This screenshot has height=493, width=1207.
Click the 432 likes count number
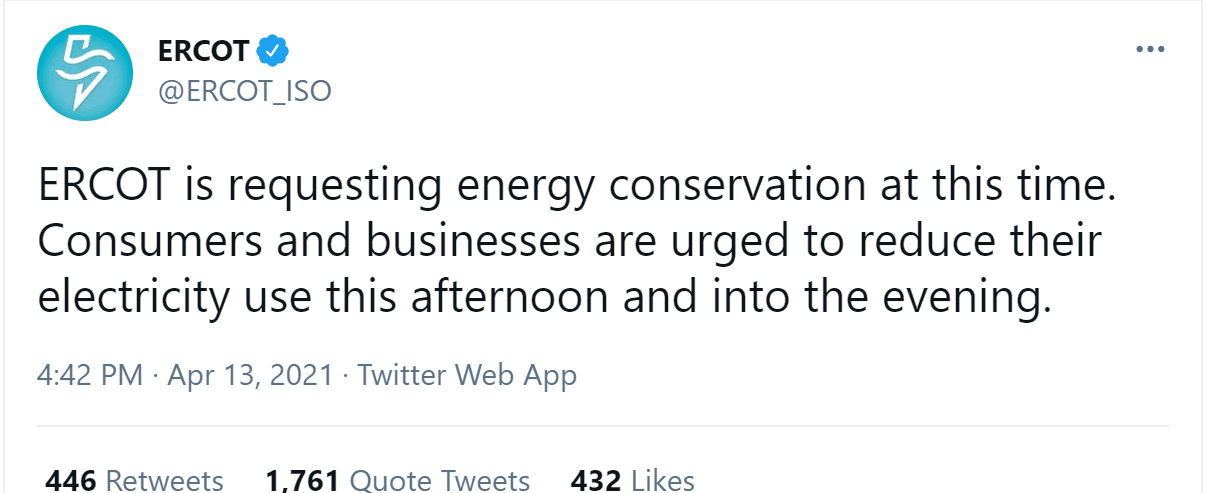(x=596, y=480)
